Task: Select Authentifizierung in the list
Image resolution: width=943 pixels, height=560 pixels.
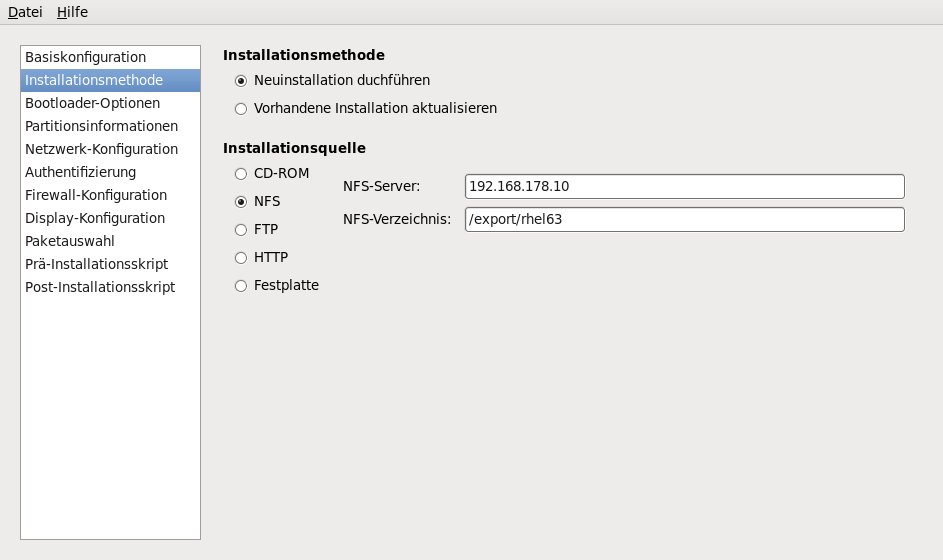Action: [x=80, y=172]
